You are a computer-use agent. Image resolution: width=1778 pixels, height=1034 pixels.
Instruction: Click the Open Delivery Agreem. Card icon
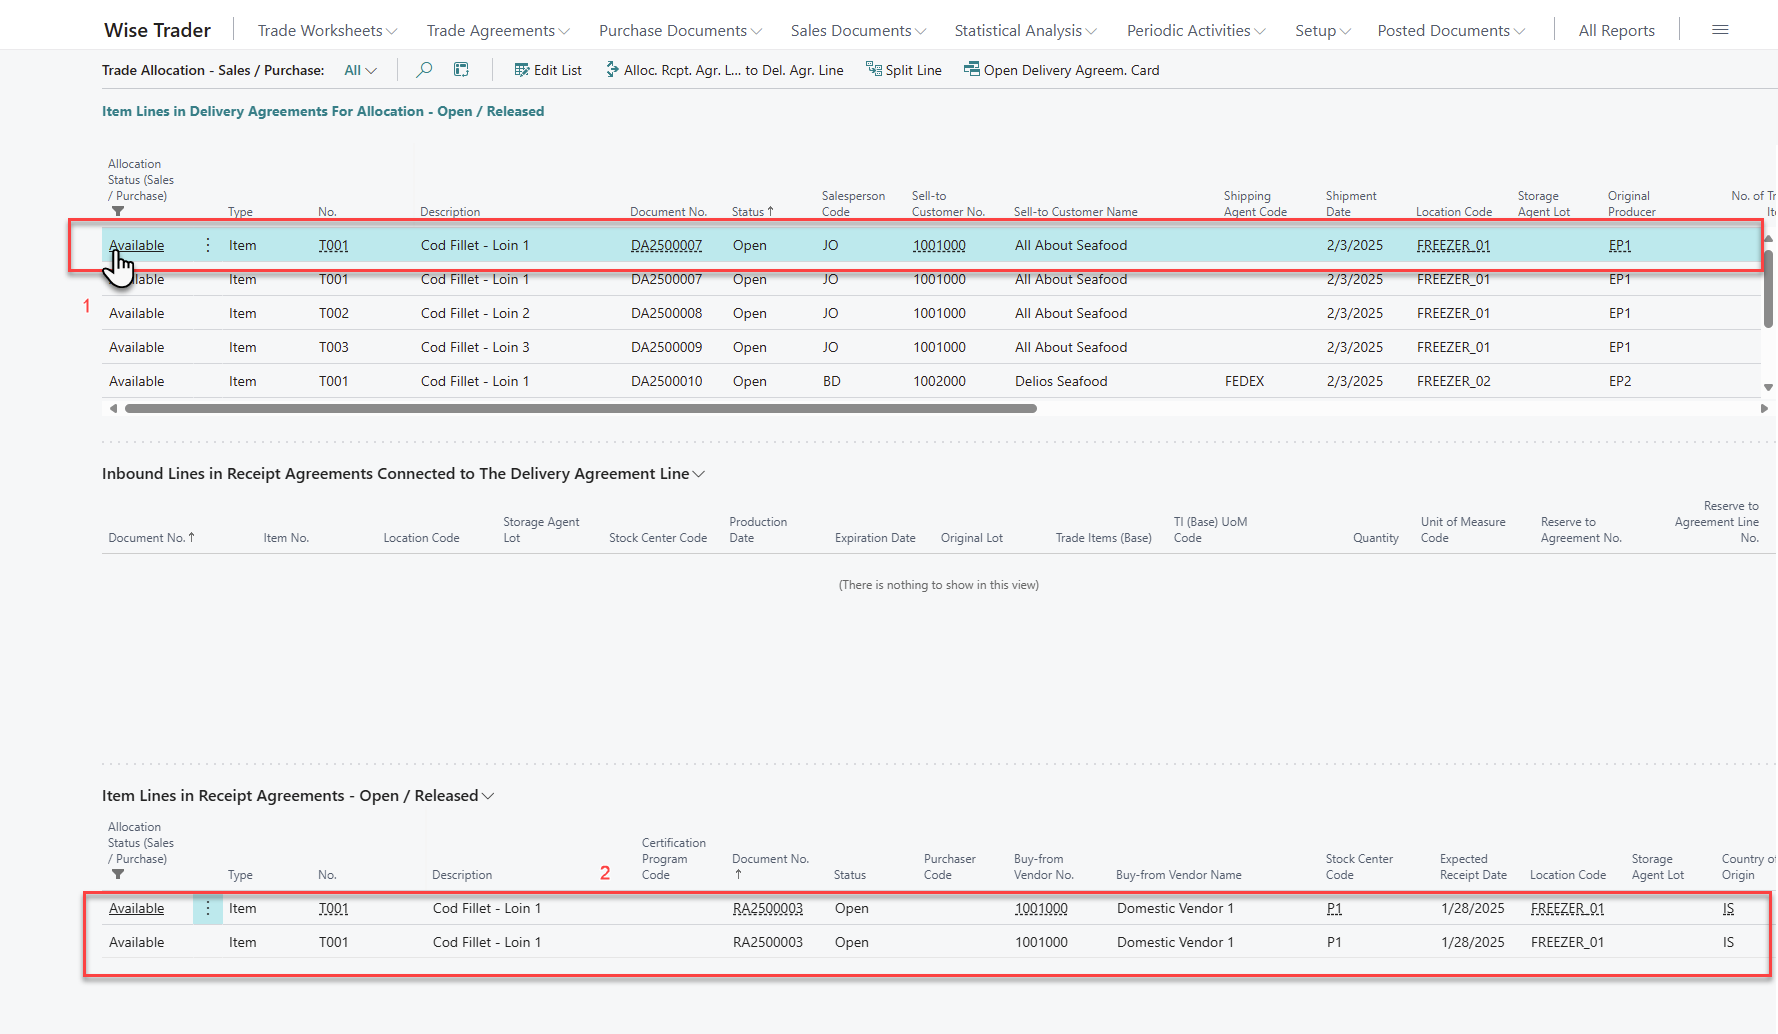tap(971, 70)
